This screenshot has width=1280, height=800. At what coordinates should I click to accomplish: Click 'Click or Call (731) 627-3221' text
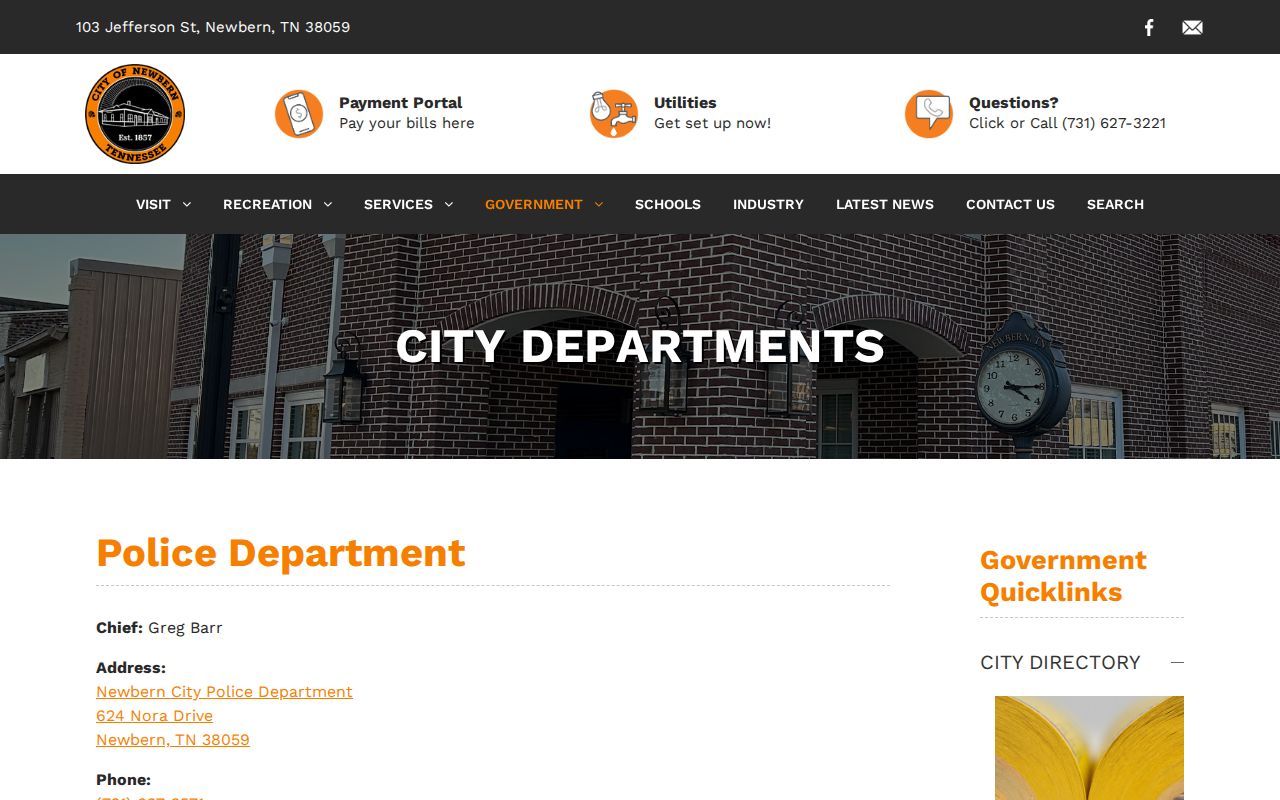pyautogui.click(x=1067, y=123)
